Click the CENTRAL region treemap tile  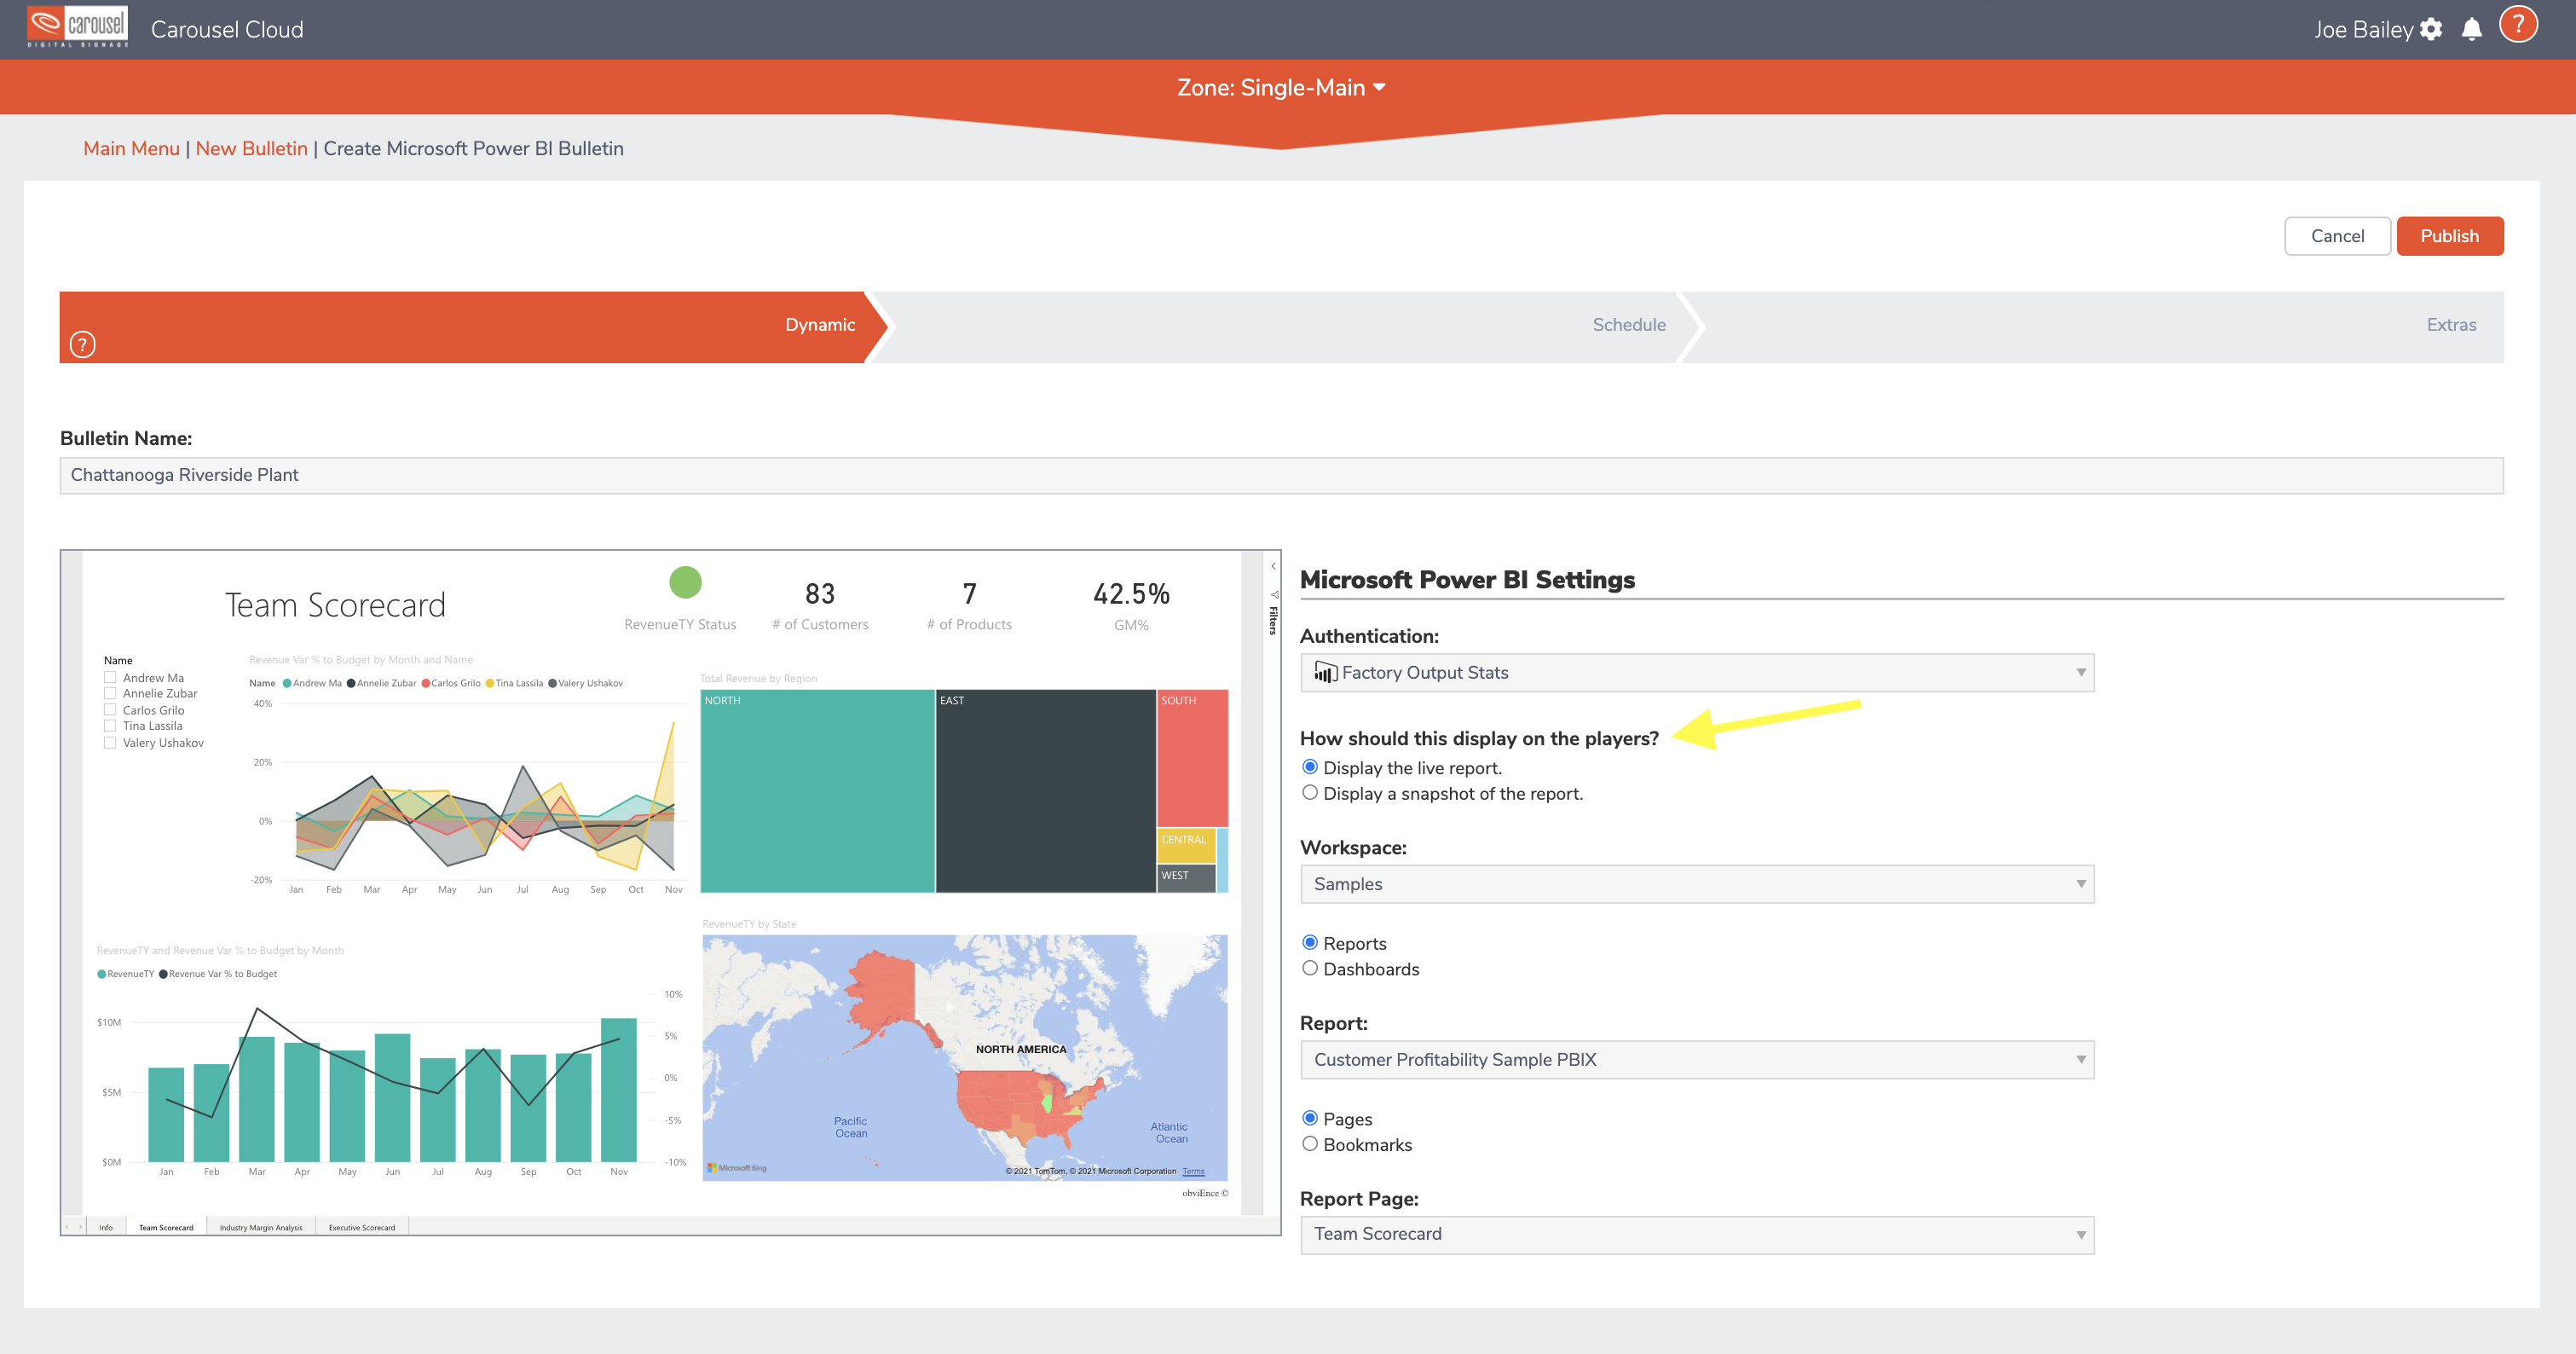pyautogui.click(x=1186, y=845)
